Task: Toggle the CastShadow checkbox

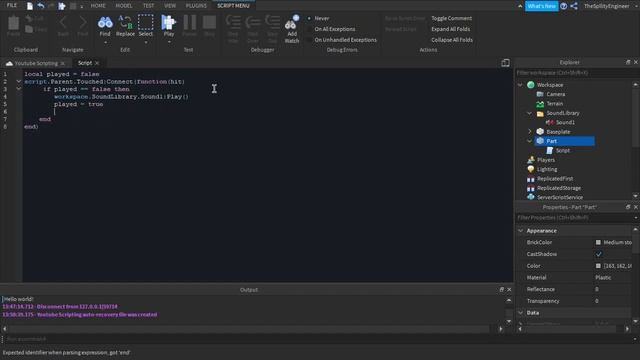Action: click(598, 254)
